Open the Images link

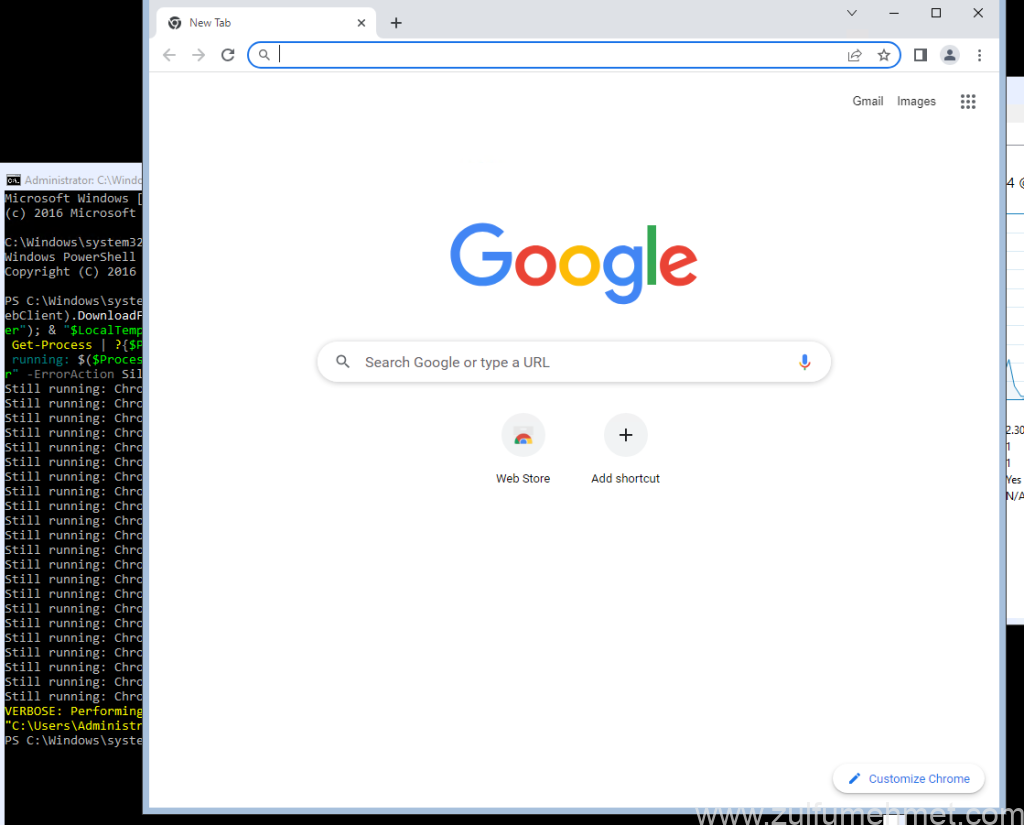point(916,101)
